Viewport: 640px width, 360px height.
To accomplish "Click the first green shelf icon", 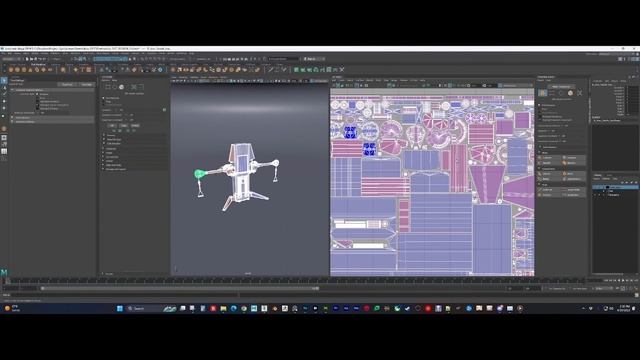I will point(297,70).
